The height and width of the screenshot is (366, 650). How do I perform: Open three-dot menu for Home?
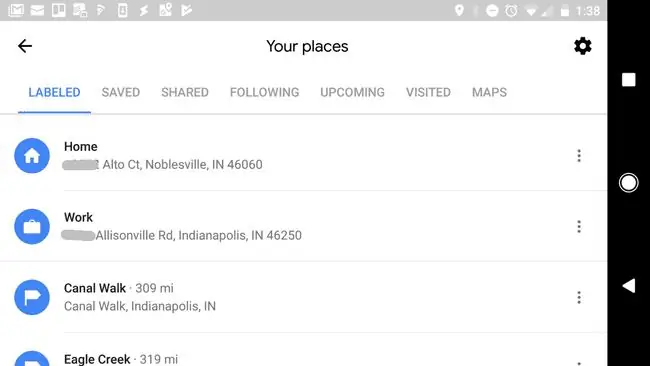[x=579, y=156]
